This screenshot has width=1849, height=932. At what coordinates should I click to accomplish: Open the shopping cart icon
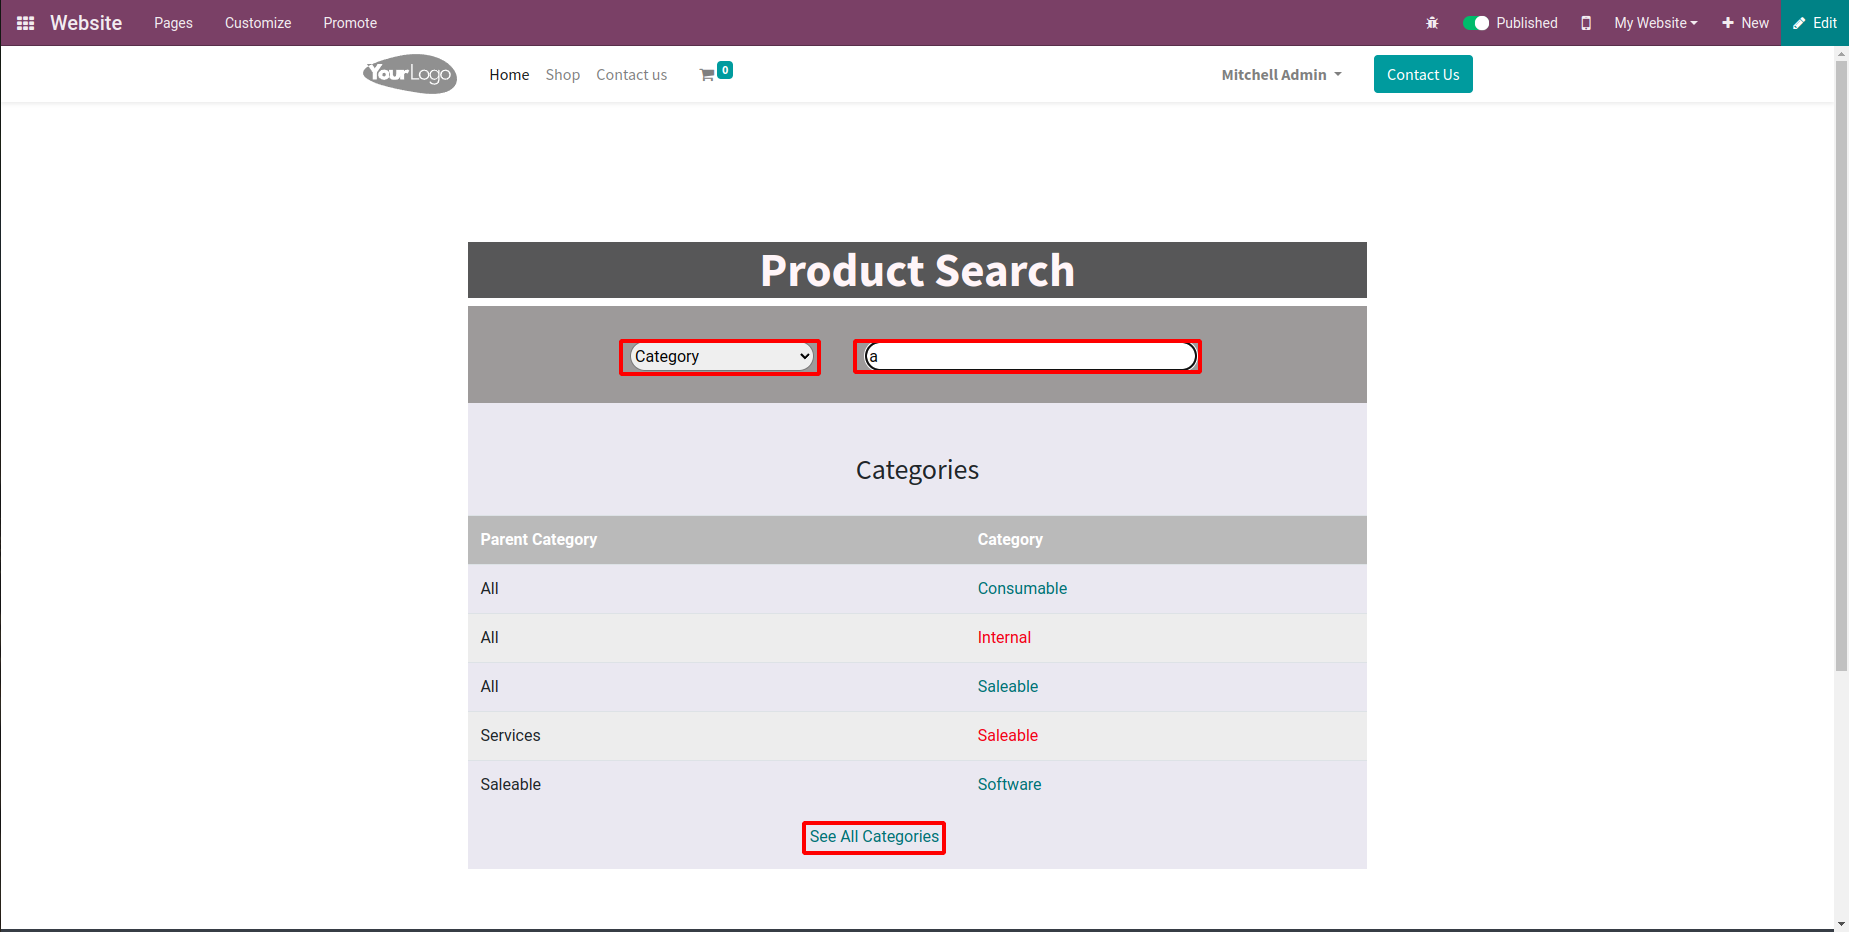(x=708, y=75)
